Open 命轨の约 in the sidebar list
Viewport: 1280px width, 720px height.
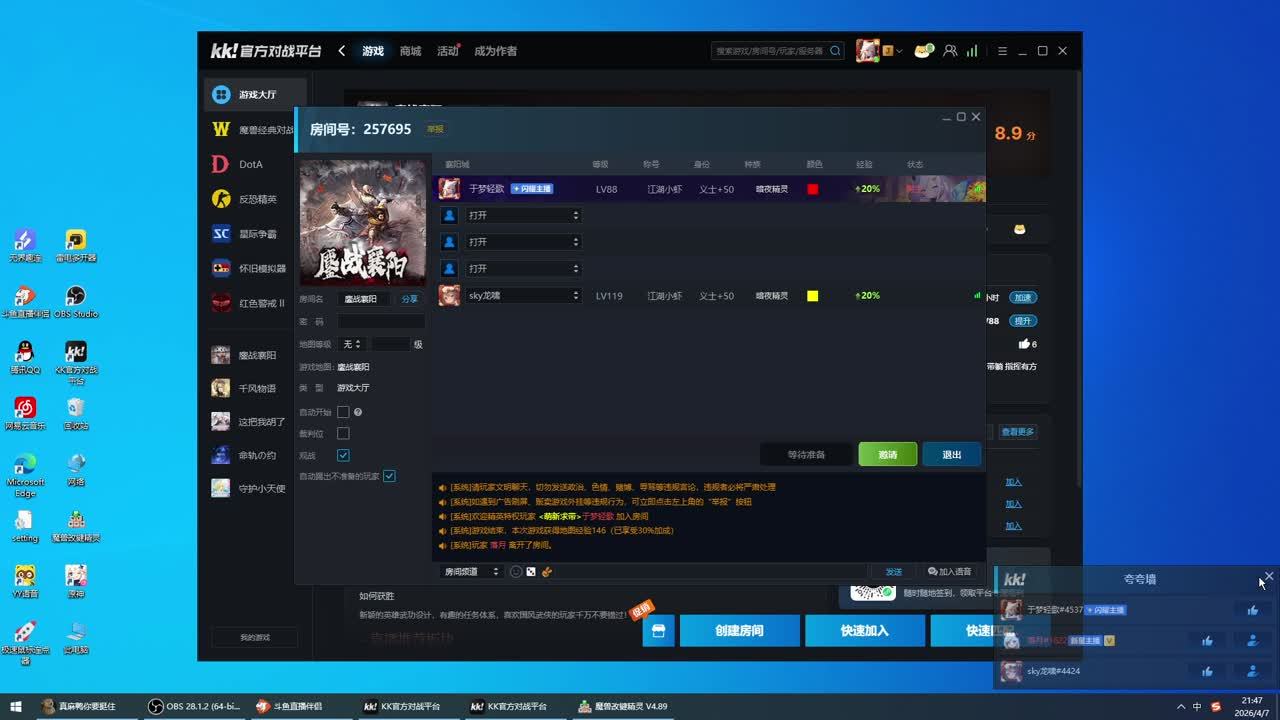click(250, 455)
